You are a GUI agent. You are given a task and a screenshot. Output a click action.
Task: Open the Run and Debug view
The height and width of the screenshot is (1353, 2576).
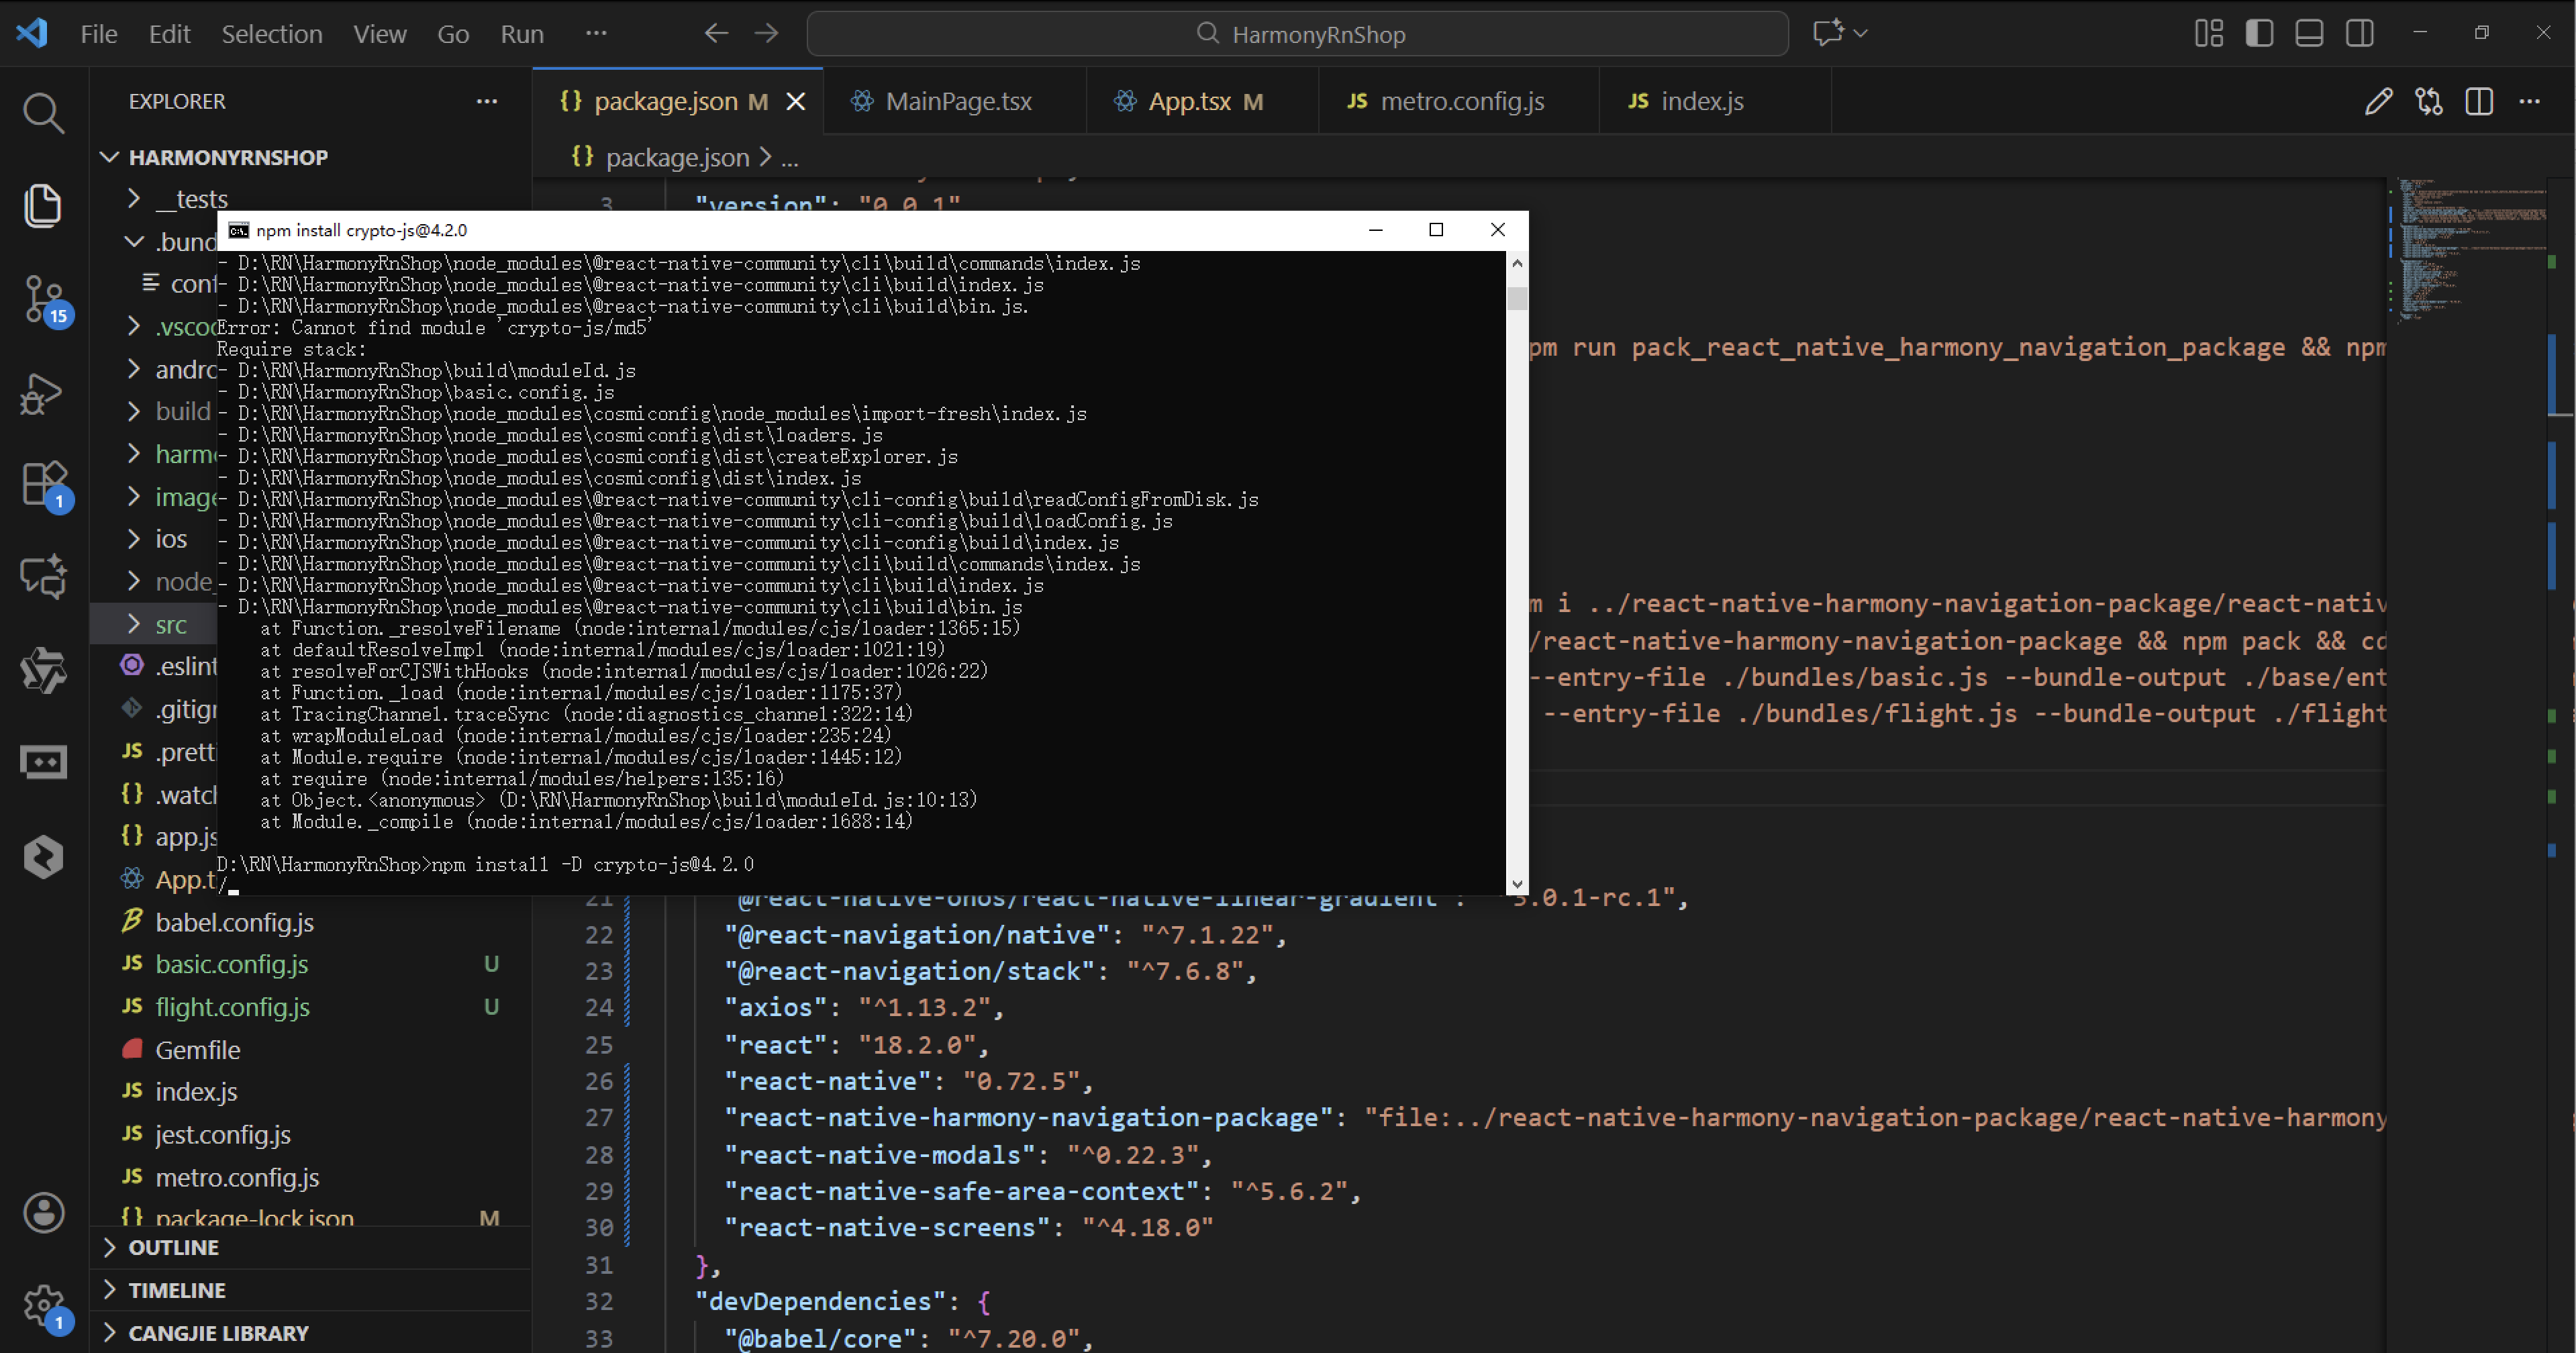[x=43, y=393]
